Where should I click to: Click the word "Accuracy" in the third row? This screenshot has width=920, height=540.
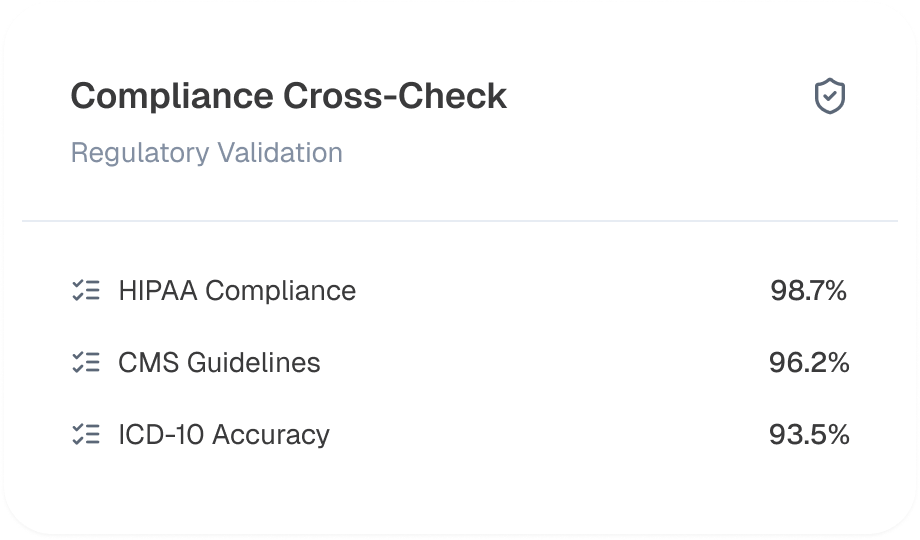coord(271,434)
